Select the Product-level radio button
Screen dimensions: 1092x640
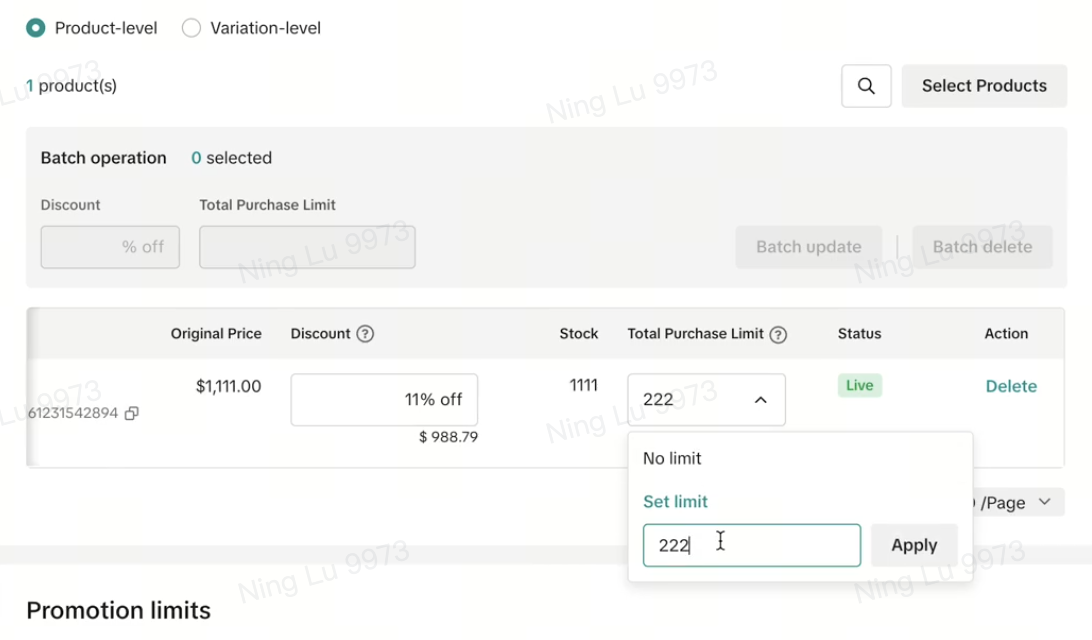36,28
